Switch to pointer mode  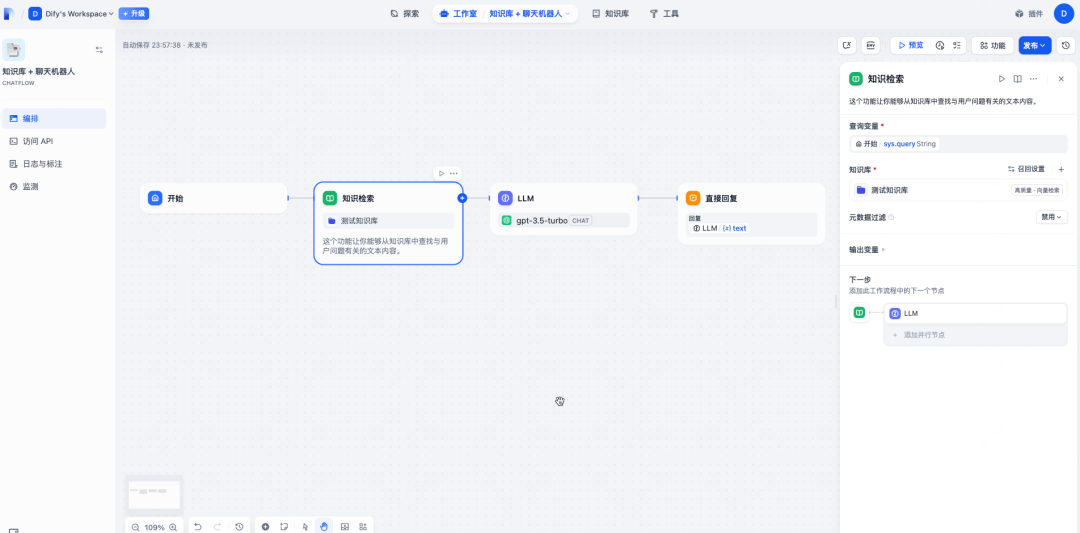pos(306,527)
